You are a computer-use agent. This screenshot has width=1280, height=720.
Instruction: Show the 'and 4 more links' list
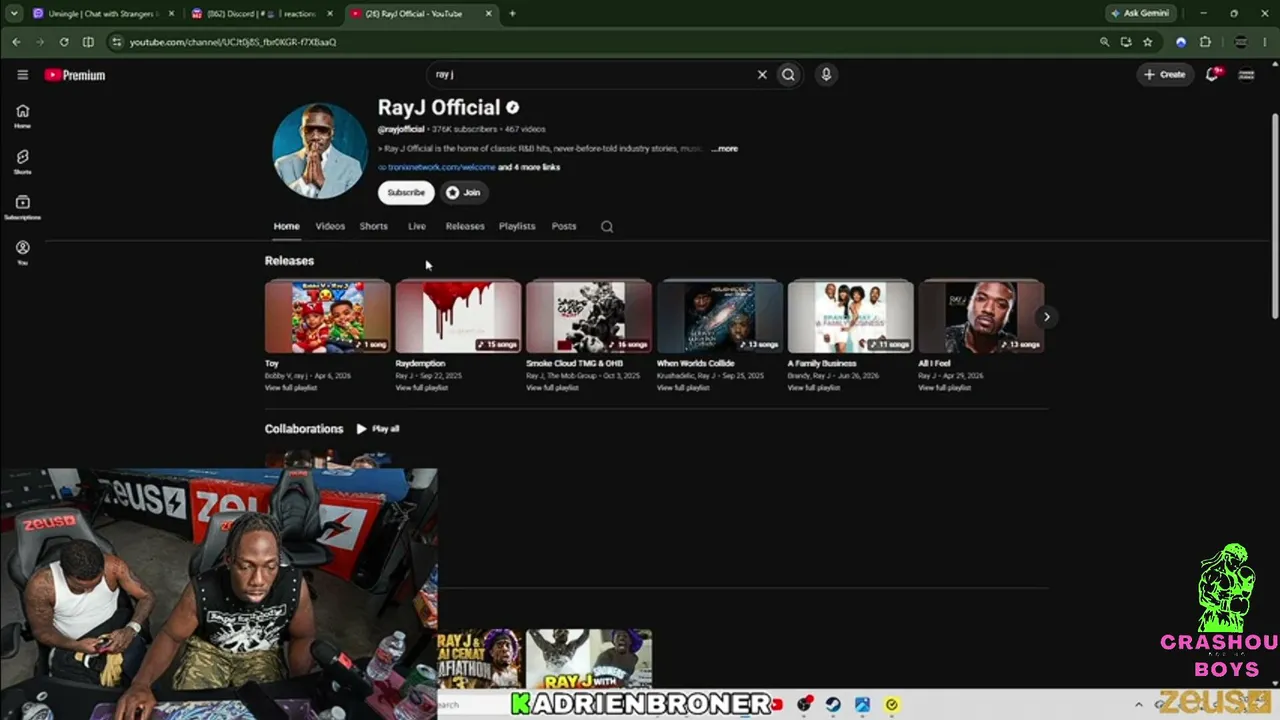529,168
